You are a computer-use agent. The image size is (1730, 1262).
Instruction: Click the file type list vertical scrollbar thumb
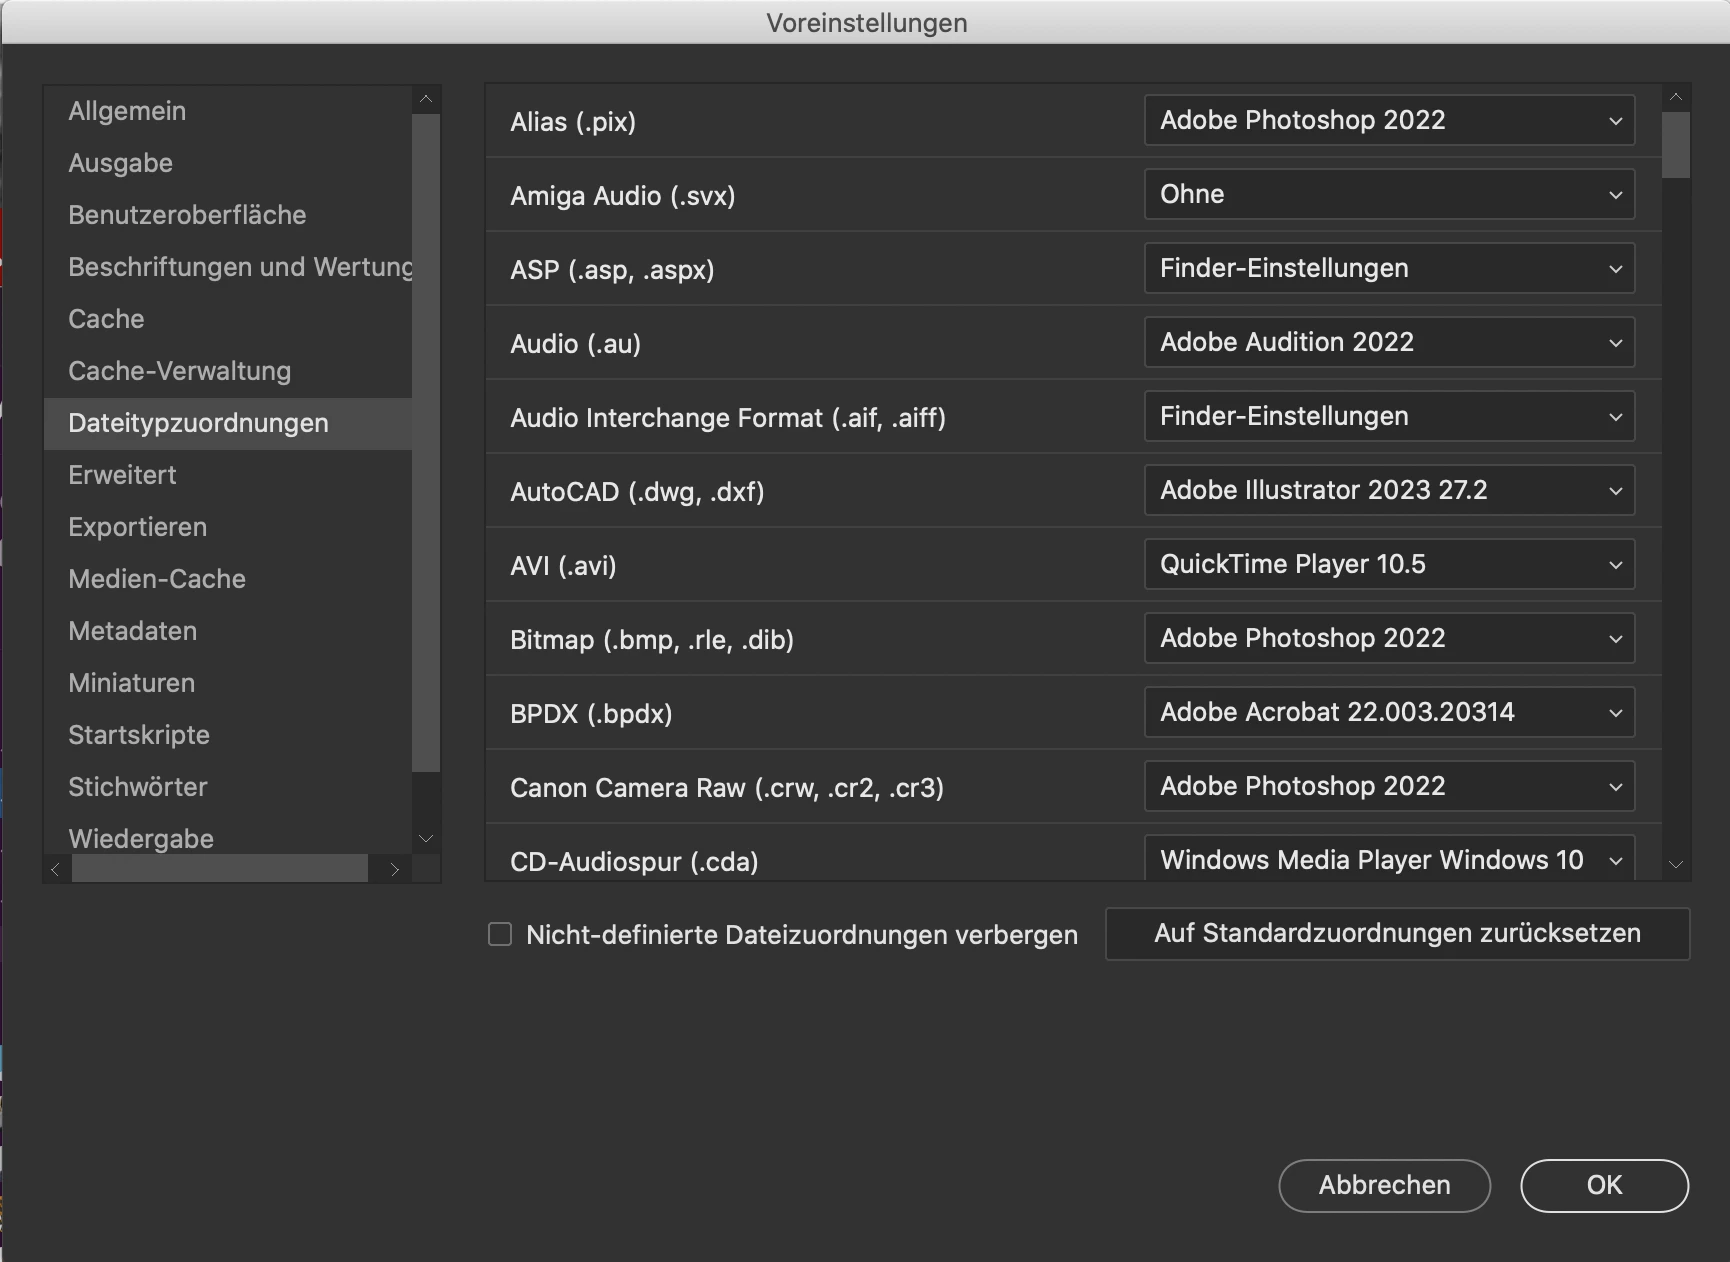coord(1676,145)
